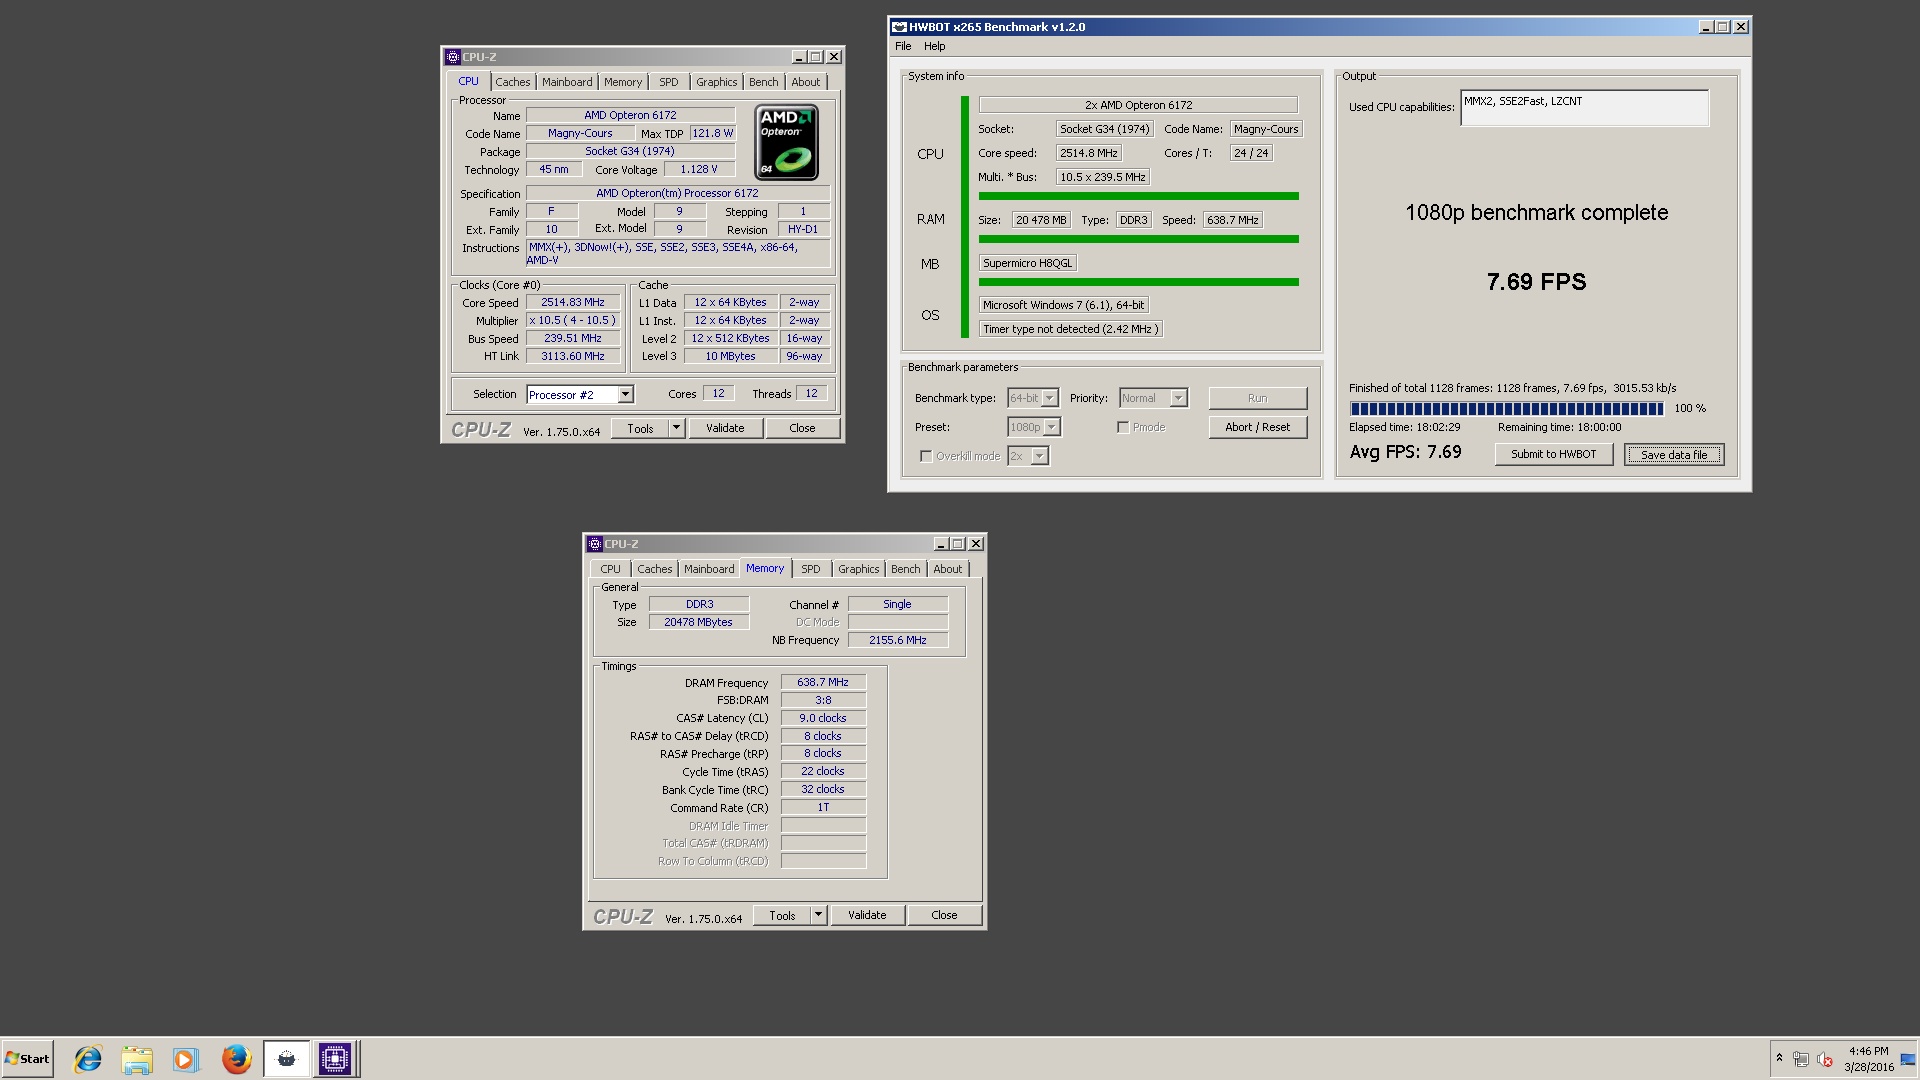The image size is (1920, 1080).
Task: Click the 7.69 FPS result text
Action: point(1536,282)
